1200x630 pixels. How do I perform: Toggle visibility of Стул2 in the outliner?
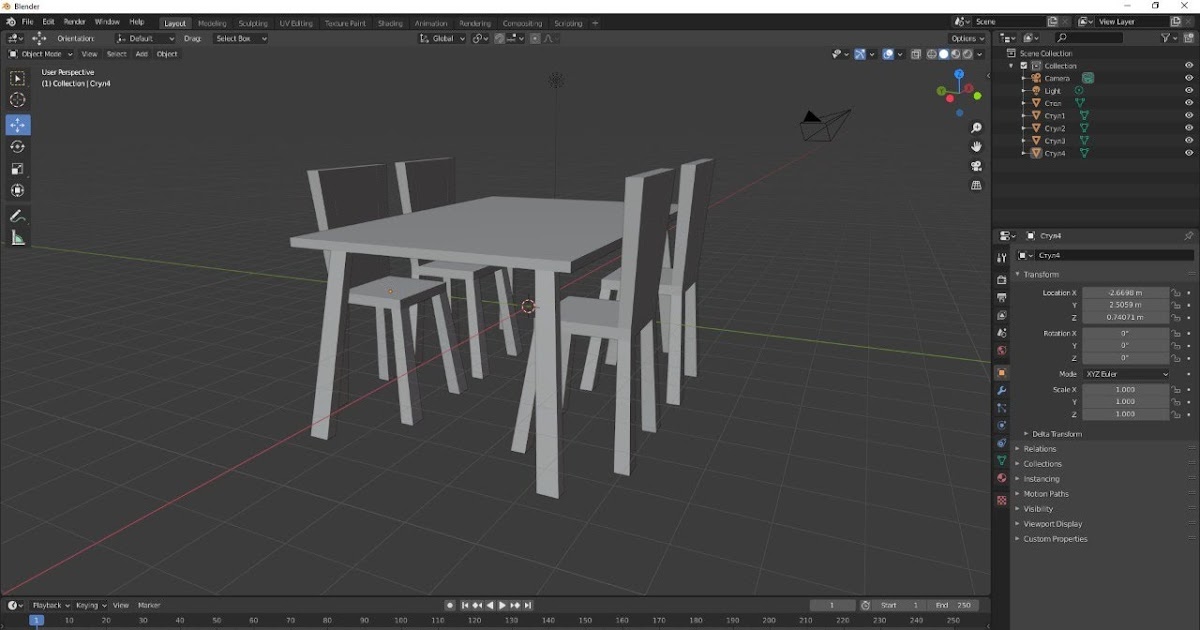point(1190,128)
